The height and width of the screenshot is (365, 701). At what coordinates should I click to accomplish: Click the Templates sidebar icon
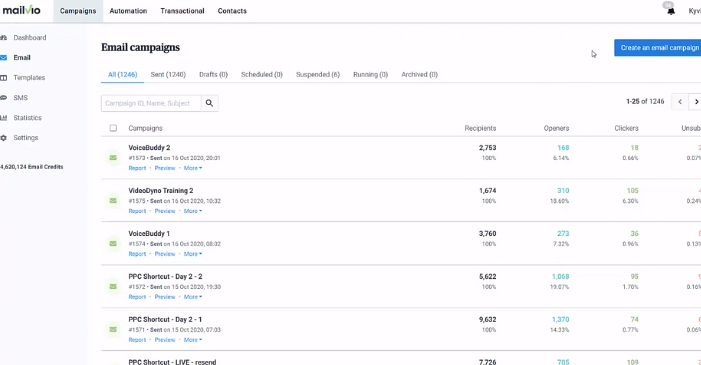click(4, 78)
